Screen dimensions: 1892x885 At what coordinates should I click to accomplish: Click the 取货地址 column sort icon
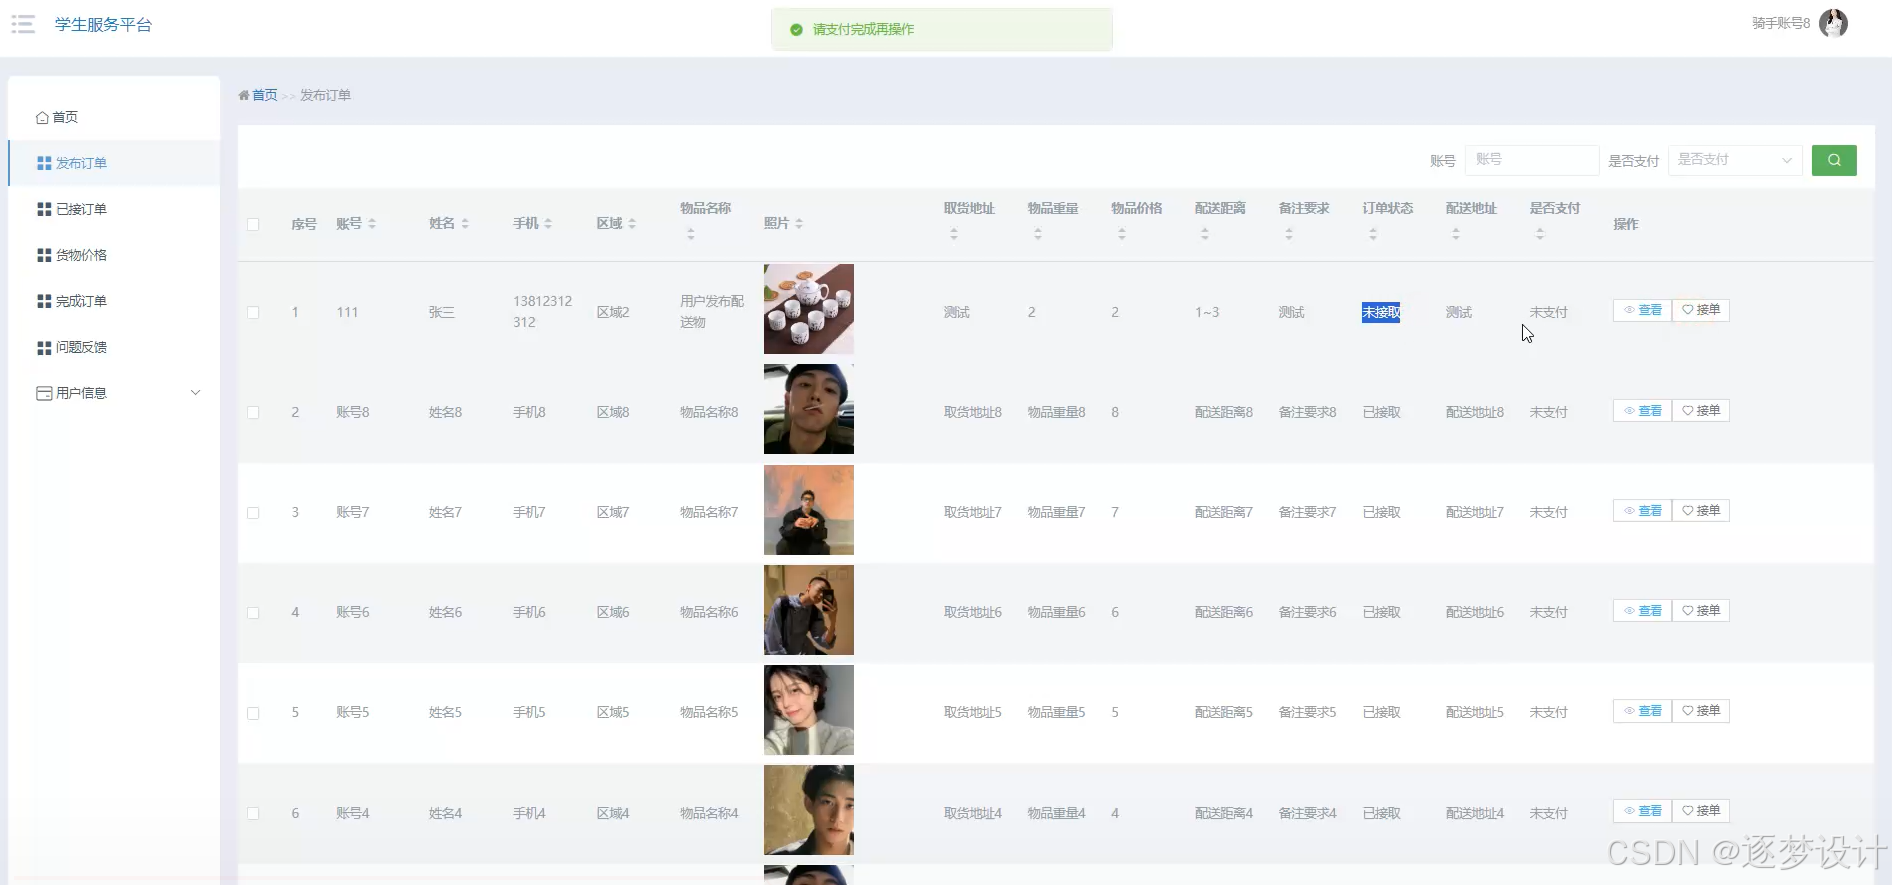click(x=954, y=234)
